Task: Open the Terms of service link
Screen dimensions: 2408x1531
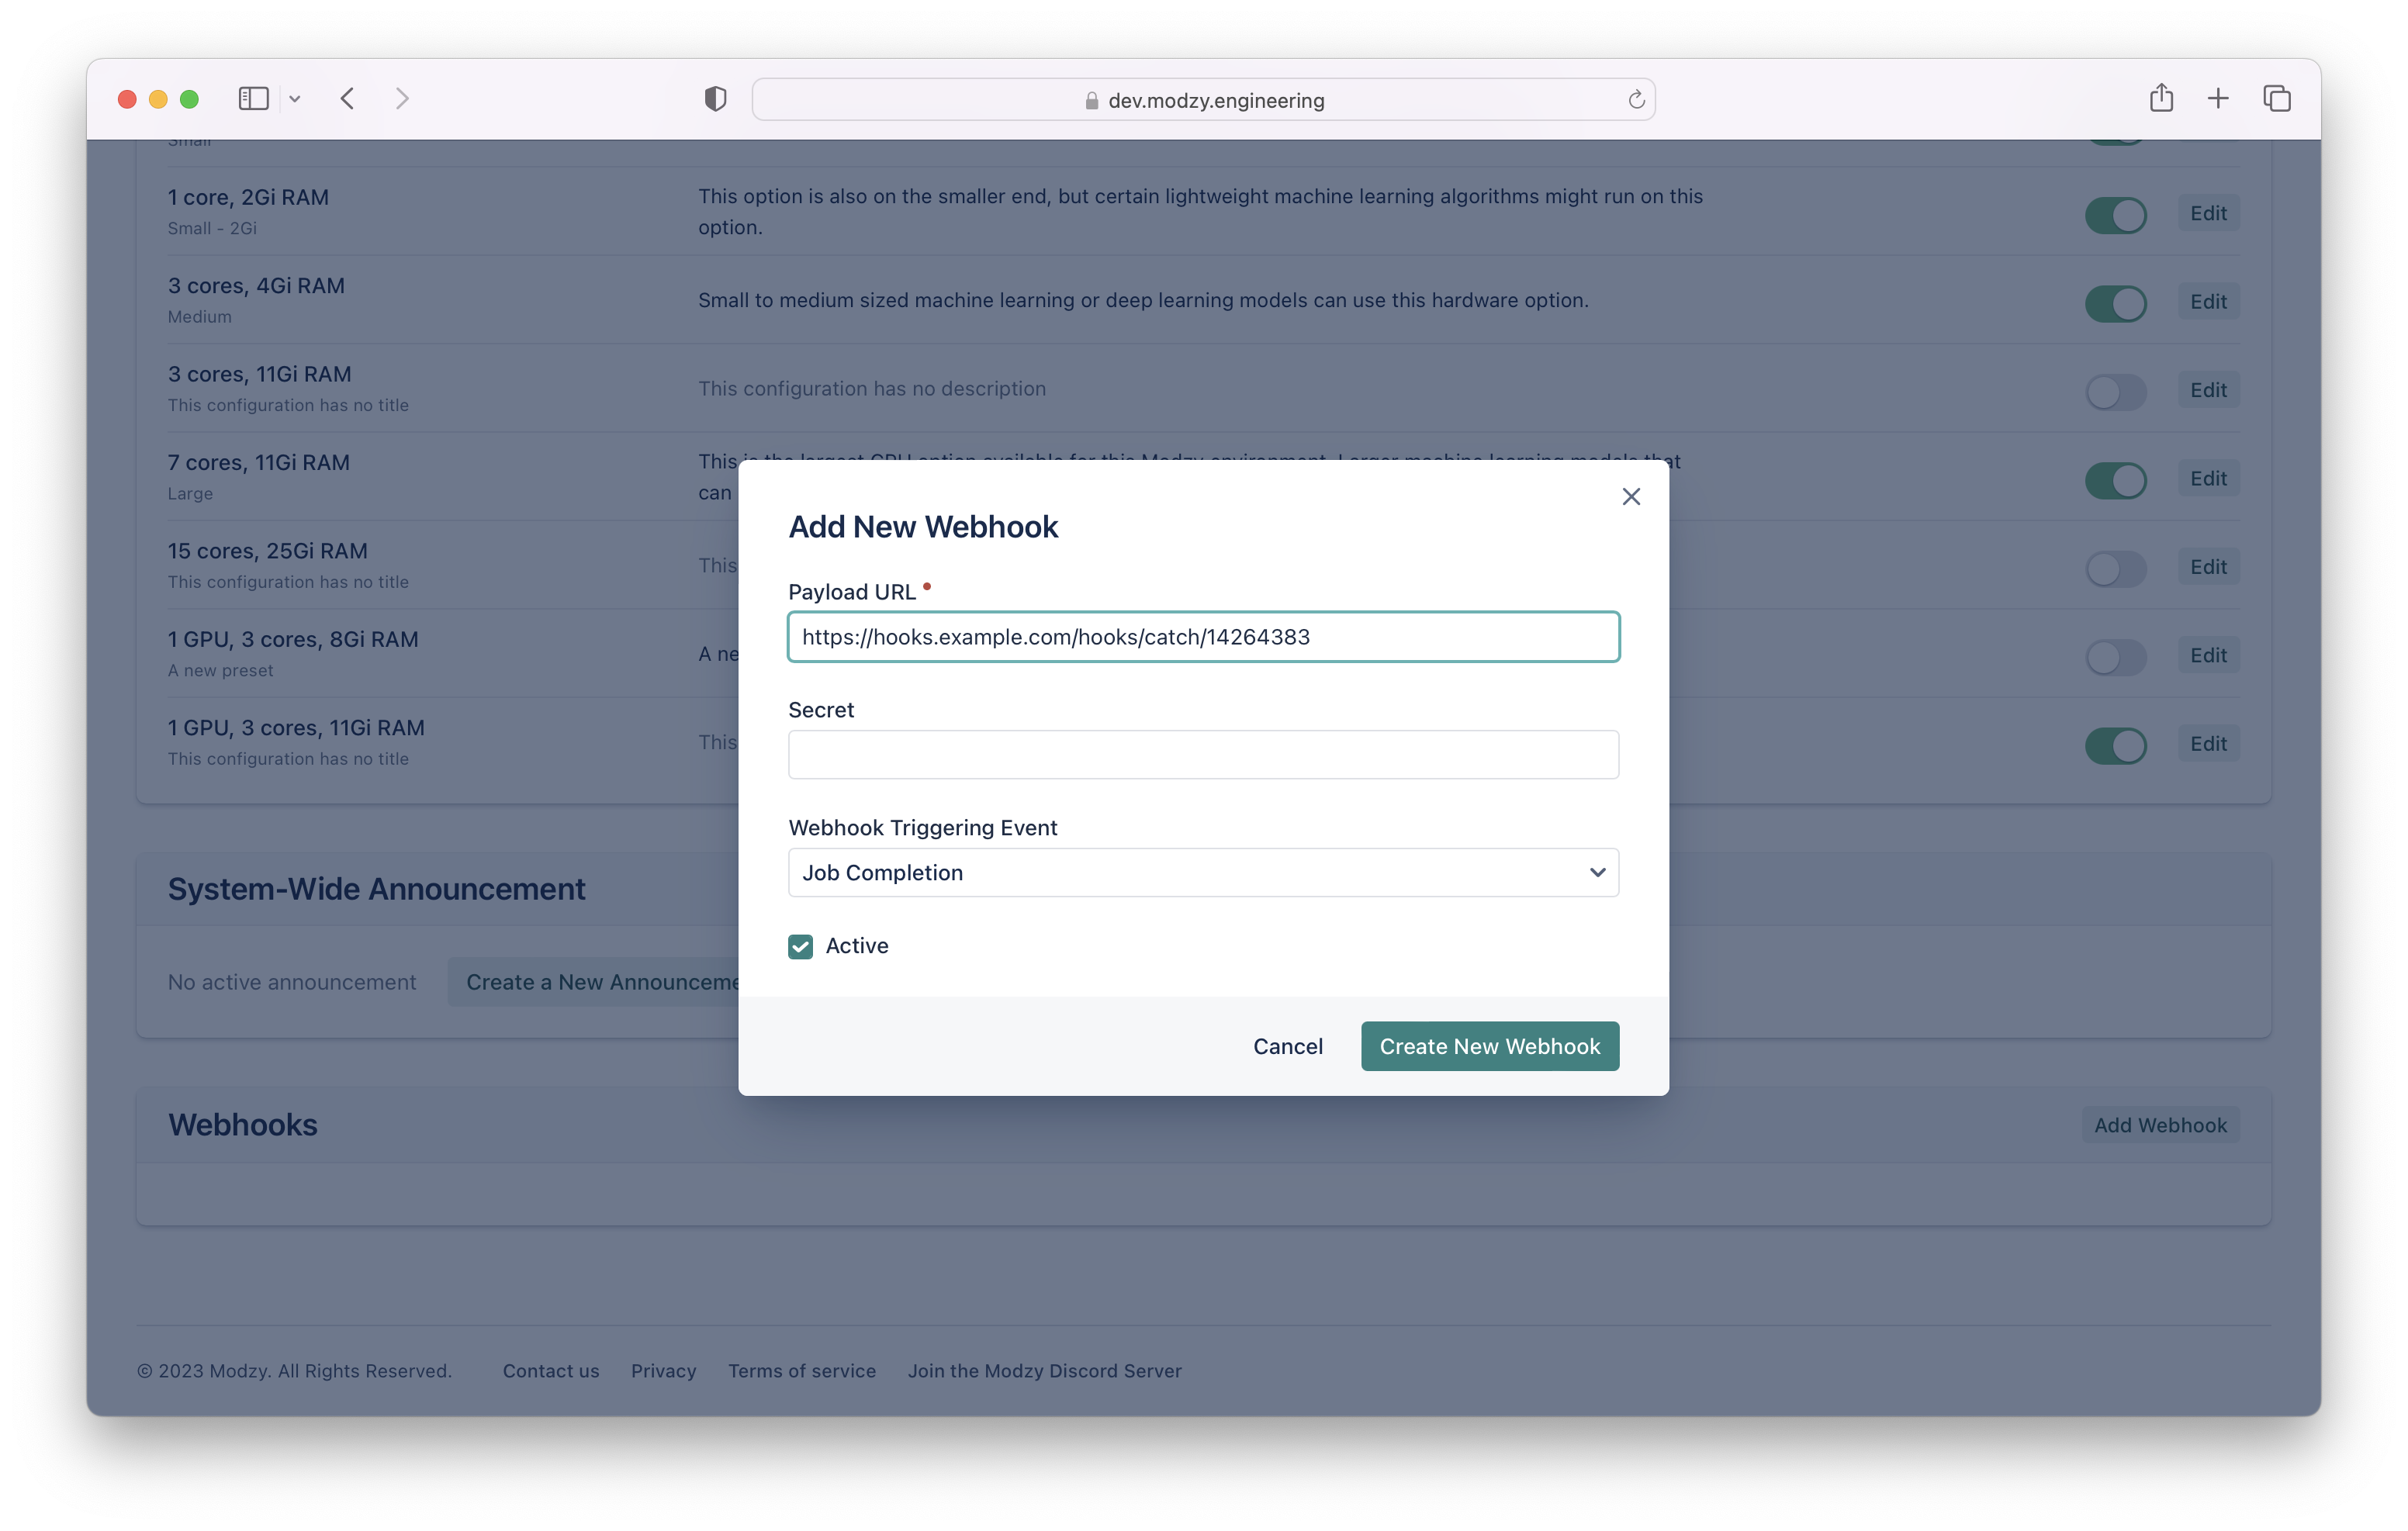Action: click(801, 1371)
